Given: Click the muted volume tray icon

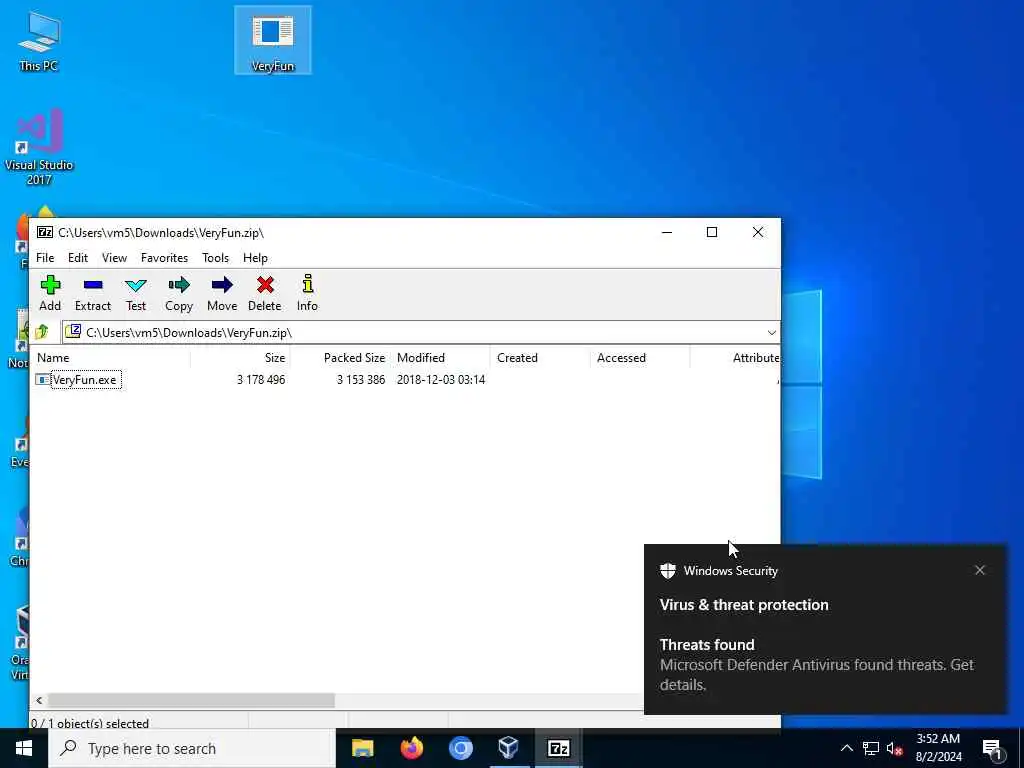Looking at the screenshot, I should (894, 748).
